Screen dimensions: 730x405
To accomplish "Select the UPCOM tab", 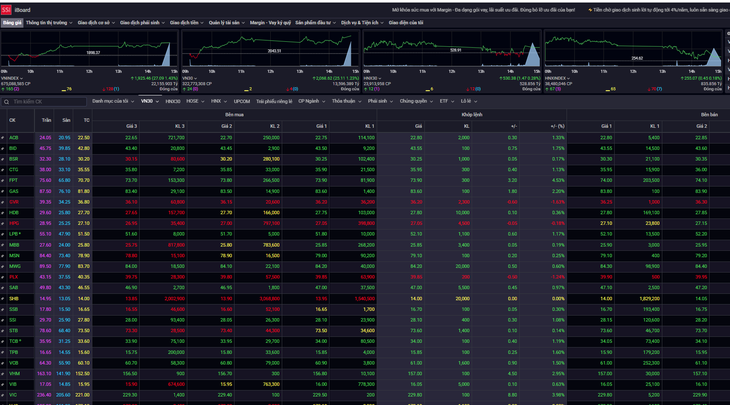I will (x=242, y=101).
